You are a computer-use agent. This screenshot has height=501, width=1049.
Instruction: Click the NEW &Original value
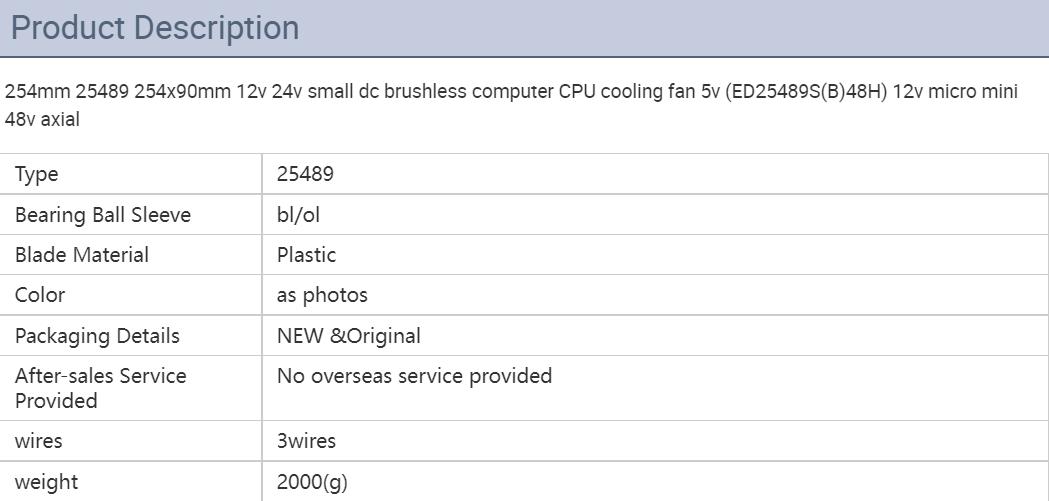tap(349, 335)
